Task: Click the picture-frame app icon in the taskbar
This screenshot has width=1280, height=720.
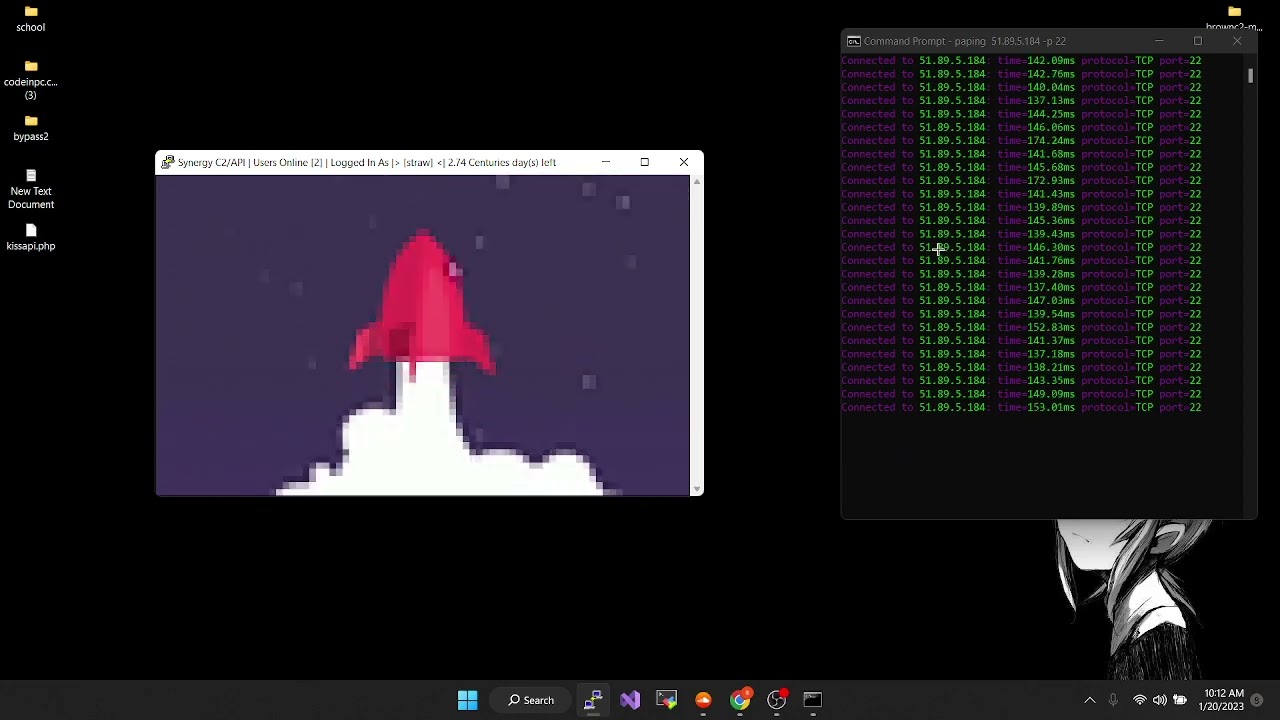Action: tap(666, 700)
